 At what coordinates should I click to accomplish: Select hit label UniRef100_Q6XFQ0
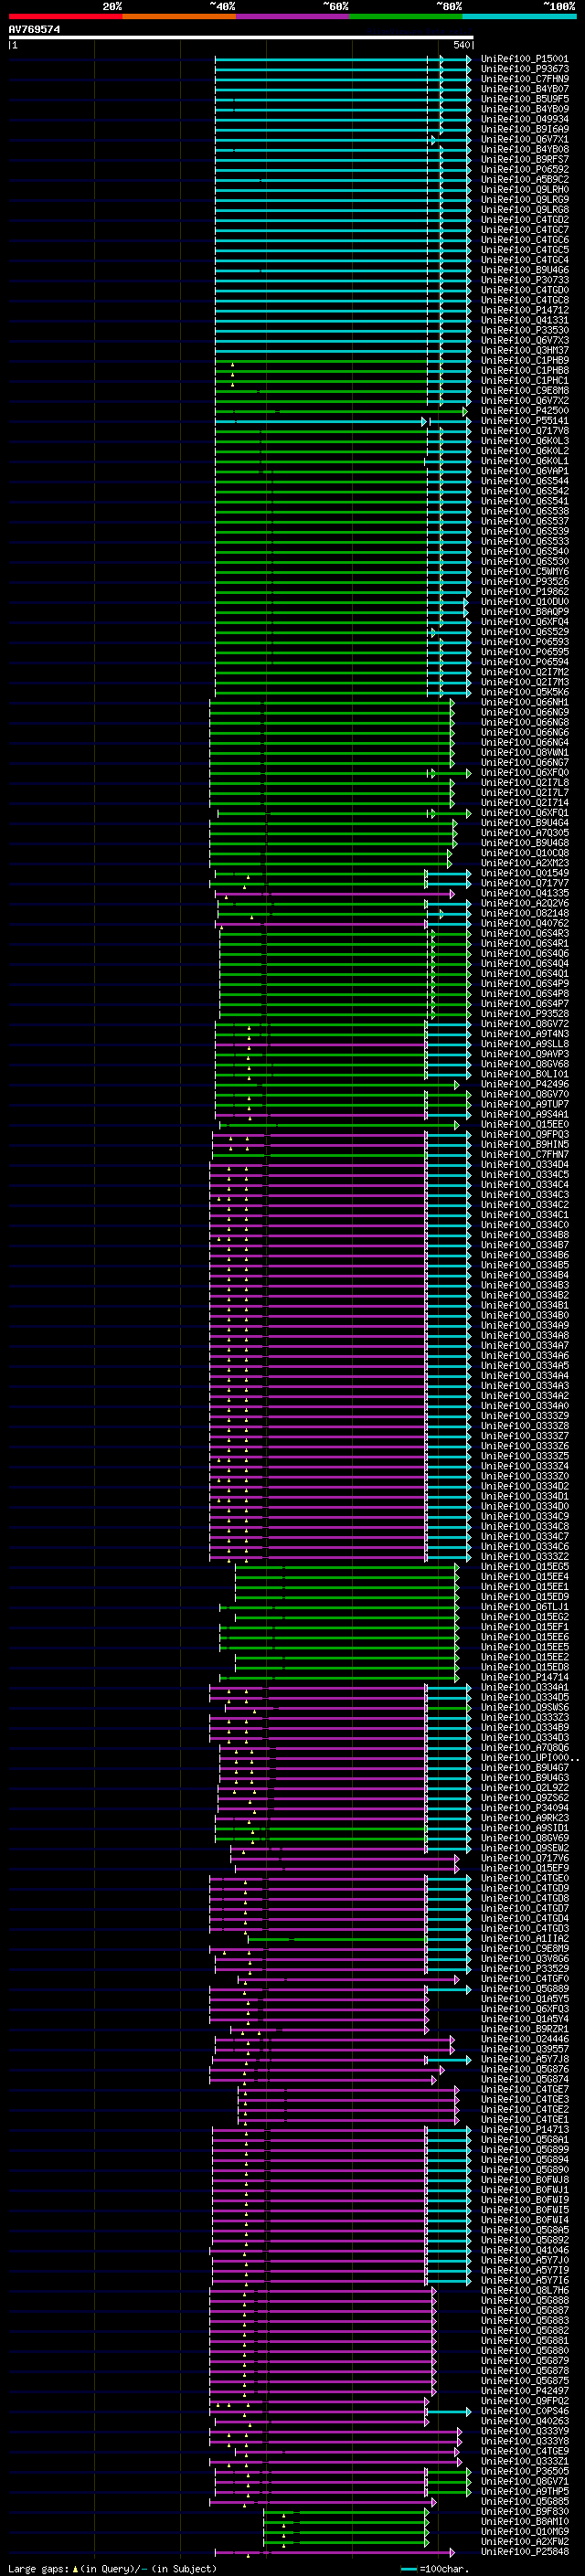pyautogui.click(x=525, y=772)
